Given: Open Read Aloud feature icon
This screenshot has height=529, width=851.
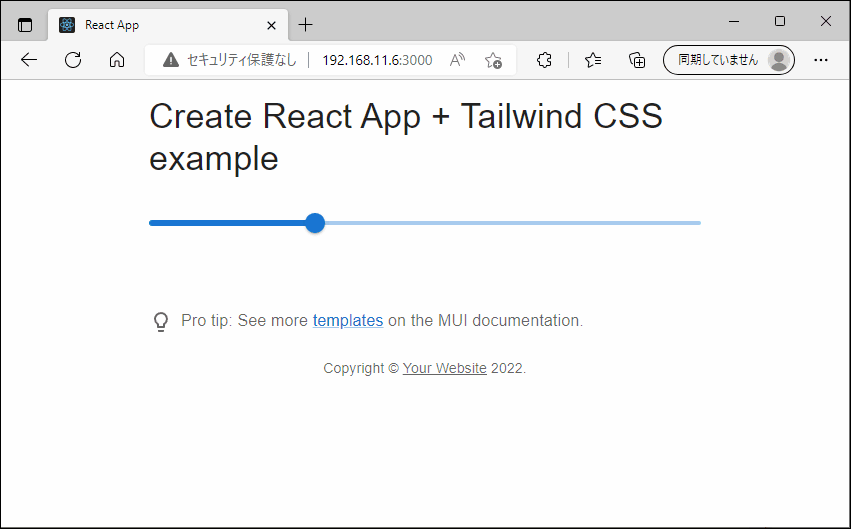Looking at the screenshot, I should tap(457, 60).
